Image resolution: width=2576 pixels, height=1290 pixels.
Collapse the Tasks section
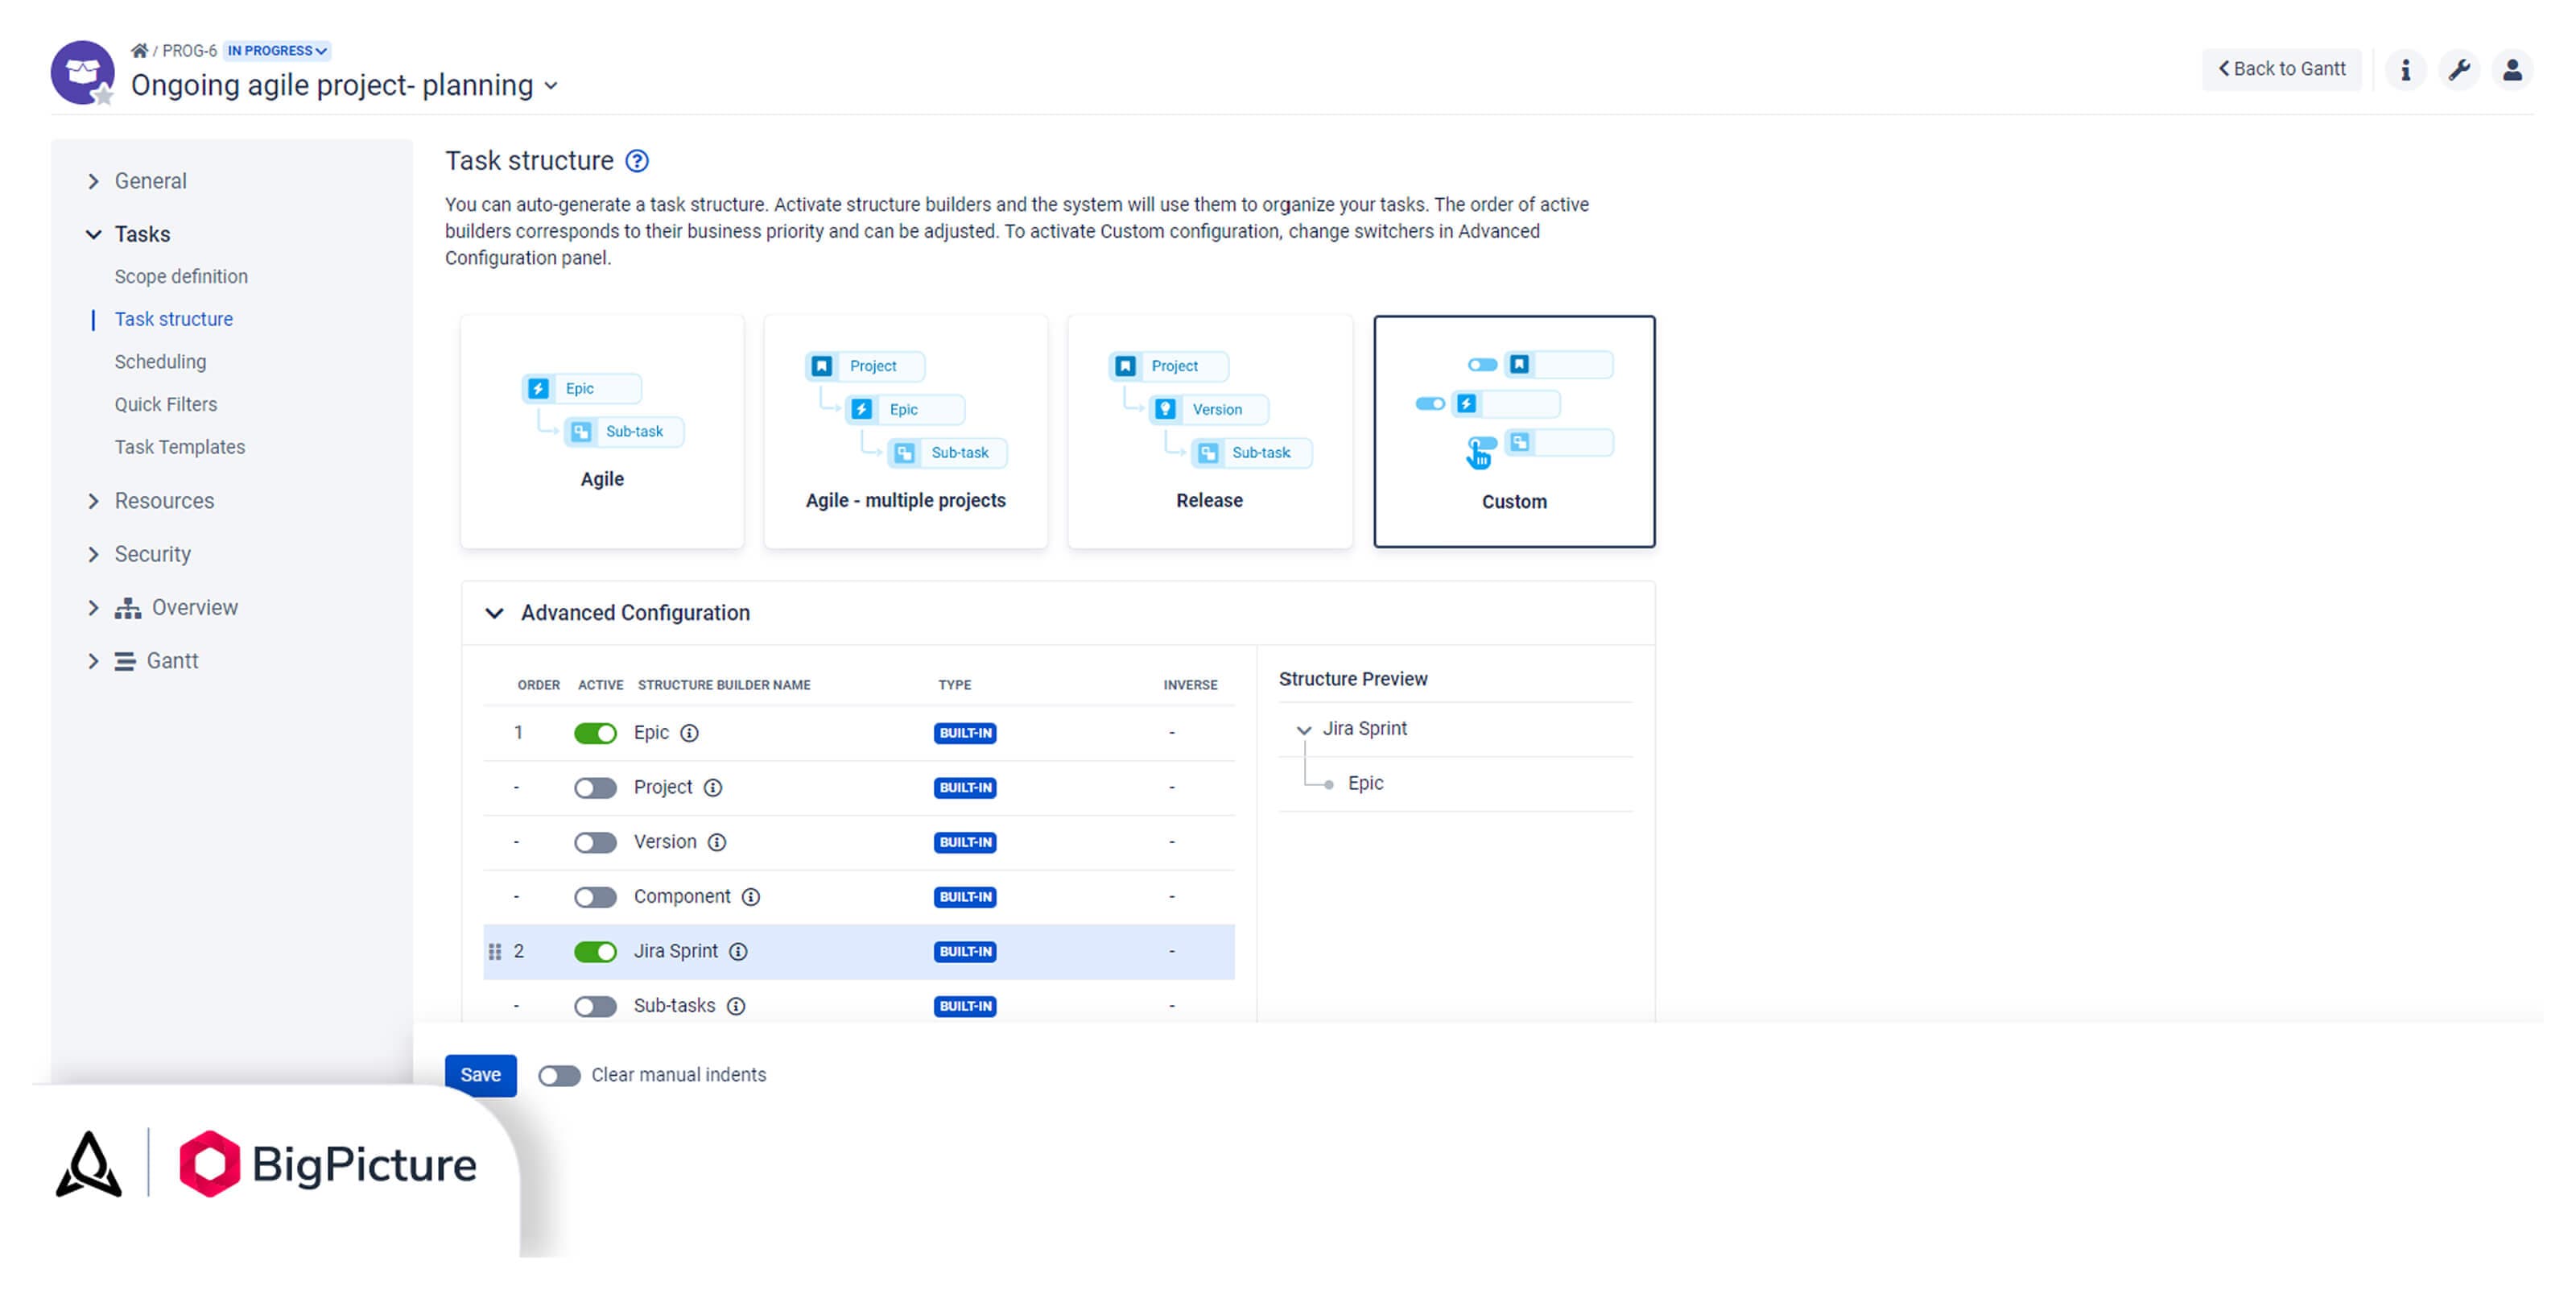tap(93, 234)
